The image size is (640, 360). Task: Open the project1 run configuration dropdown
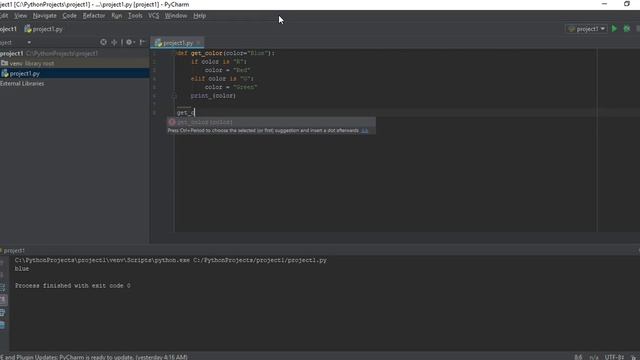(x=586, y=29)
